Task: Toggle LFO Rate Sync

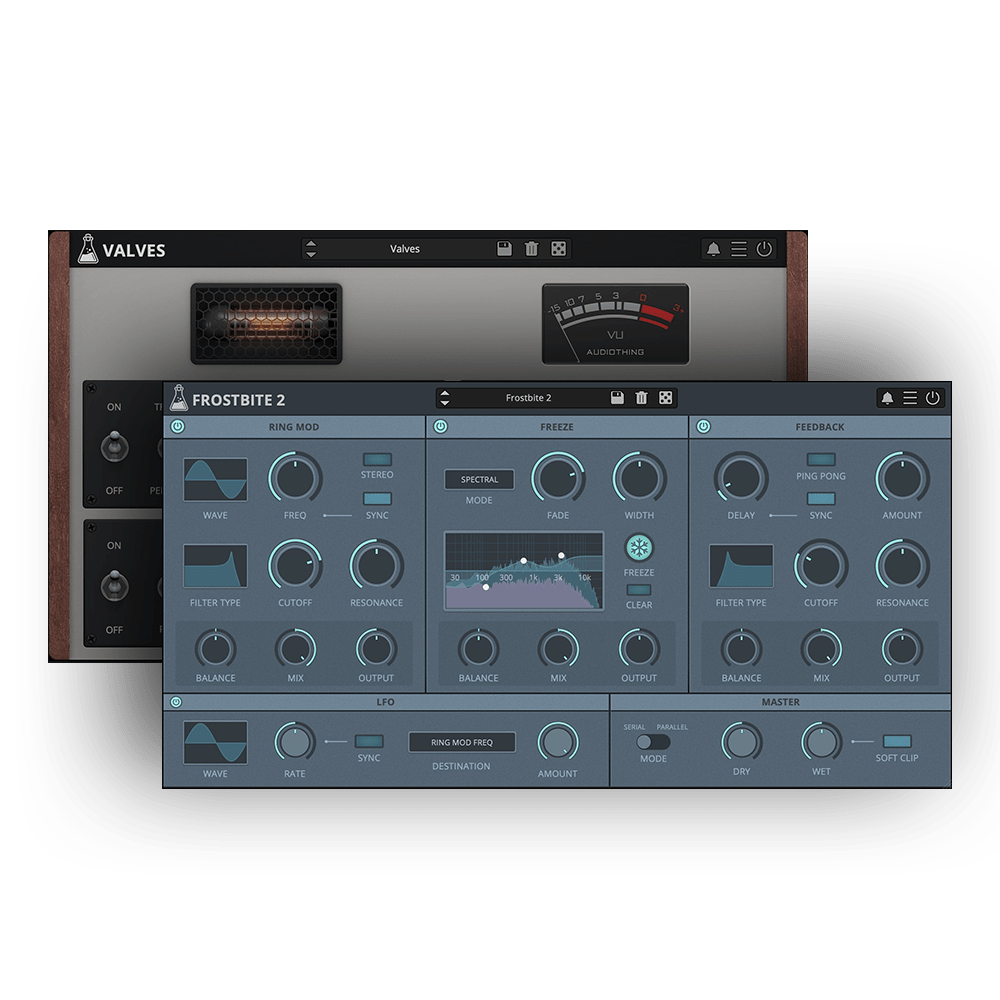Action: click(x=369, y=741)
